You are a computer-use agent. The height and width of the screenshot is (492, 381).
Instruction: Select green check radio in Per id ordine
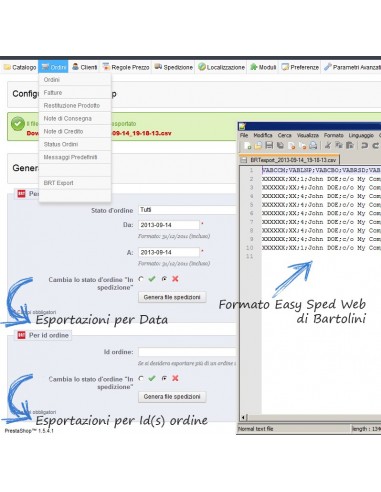click(141, 378)
